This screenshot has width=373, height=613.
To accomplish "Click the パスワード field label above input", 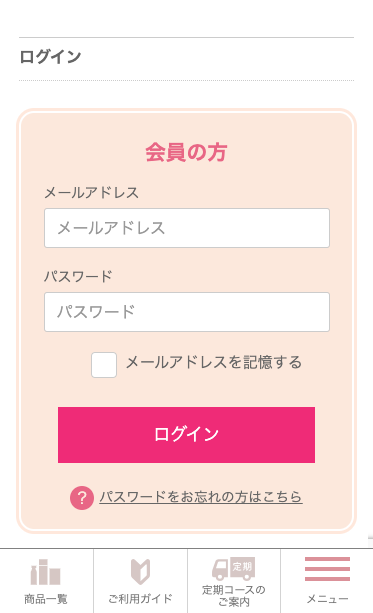I will 78,276.
